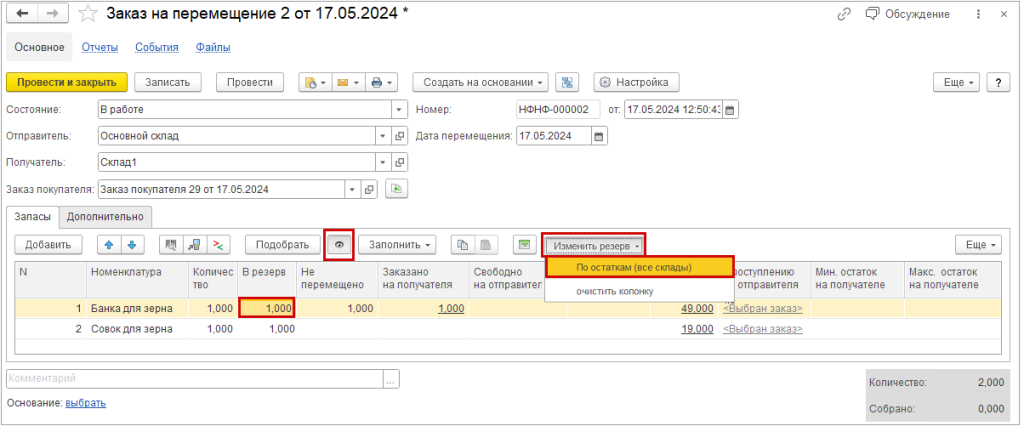1024x426 pixels.
Task: Switch to the Дополнительно tab
Action: (x=106, y=216)
